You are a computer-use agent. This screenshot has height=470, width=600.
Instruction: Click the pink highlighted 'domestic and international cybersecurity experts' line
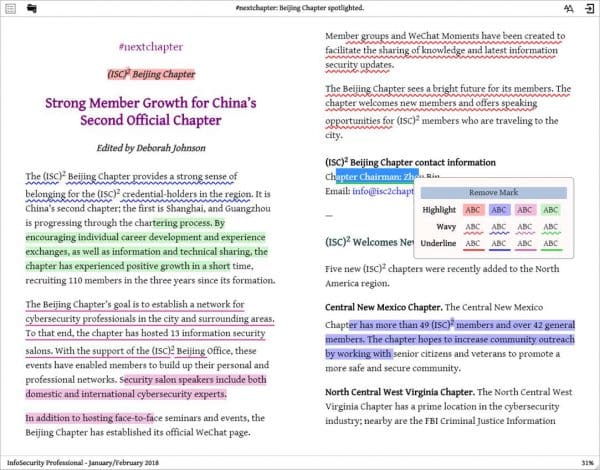(x=126, y=394)
